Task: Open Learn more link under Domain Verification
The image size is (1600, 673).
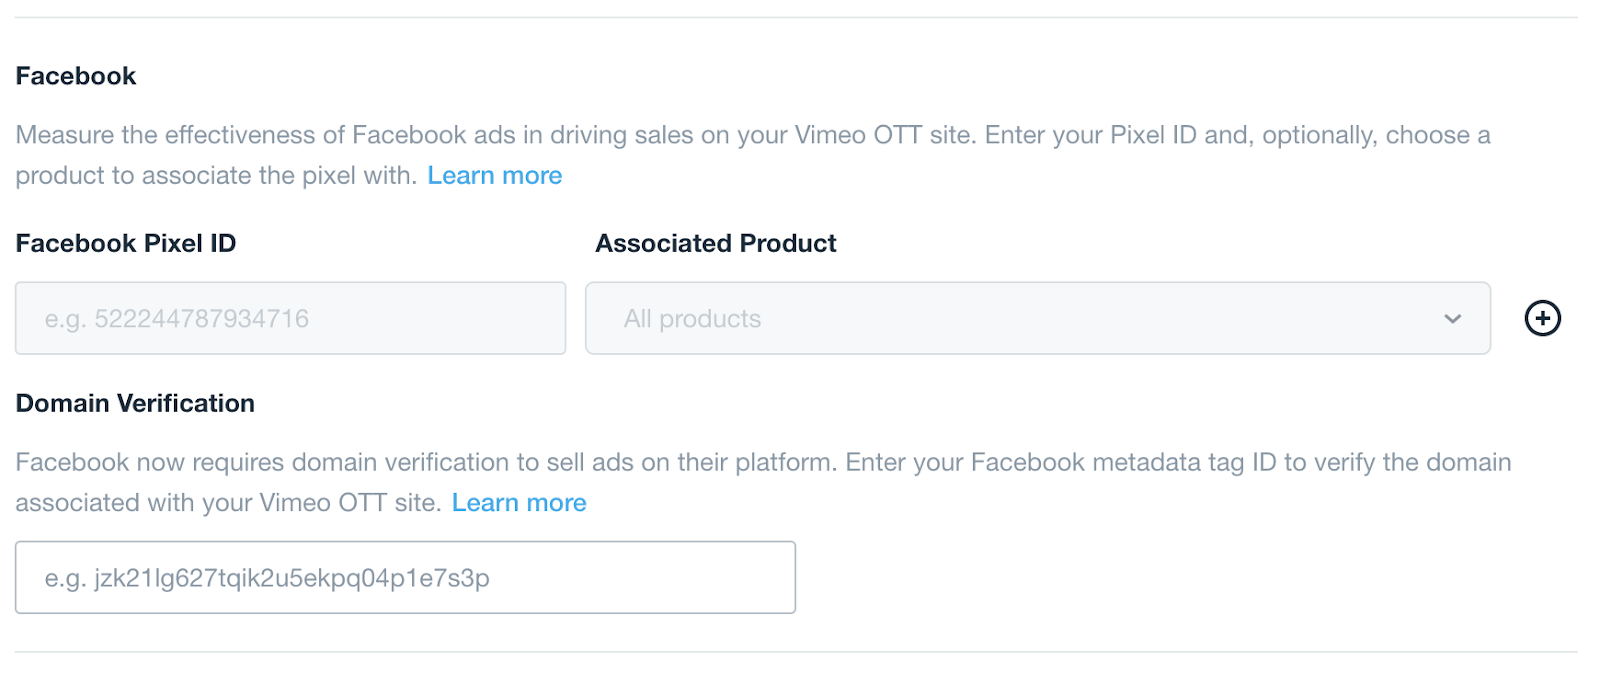Action: coord(518,502)
